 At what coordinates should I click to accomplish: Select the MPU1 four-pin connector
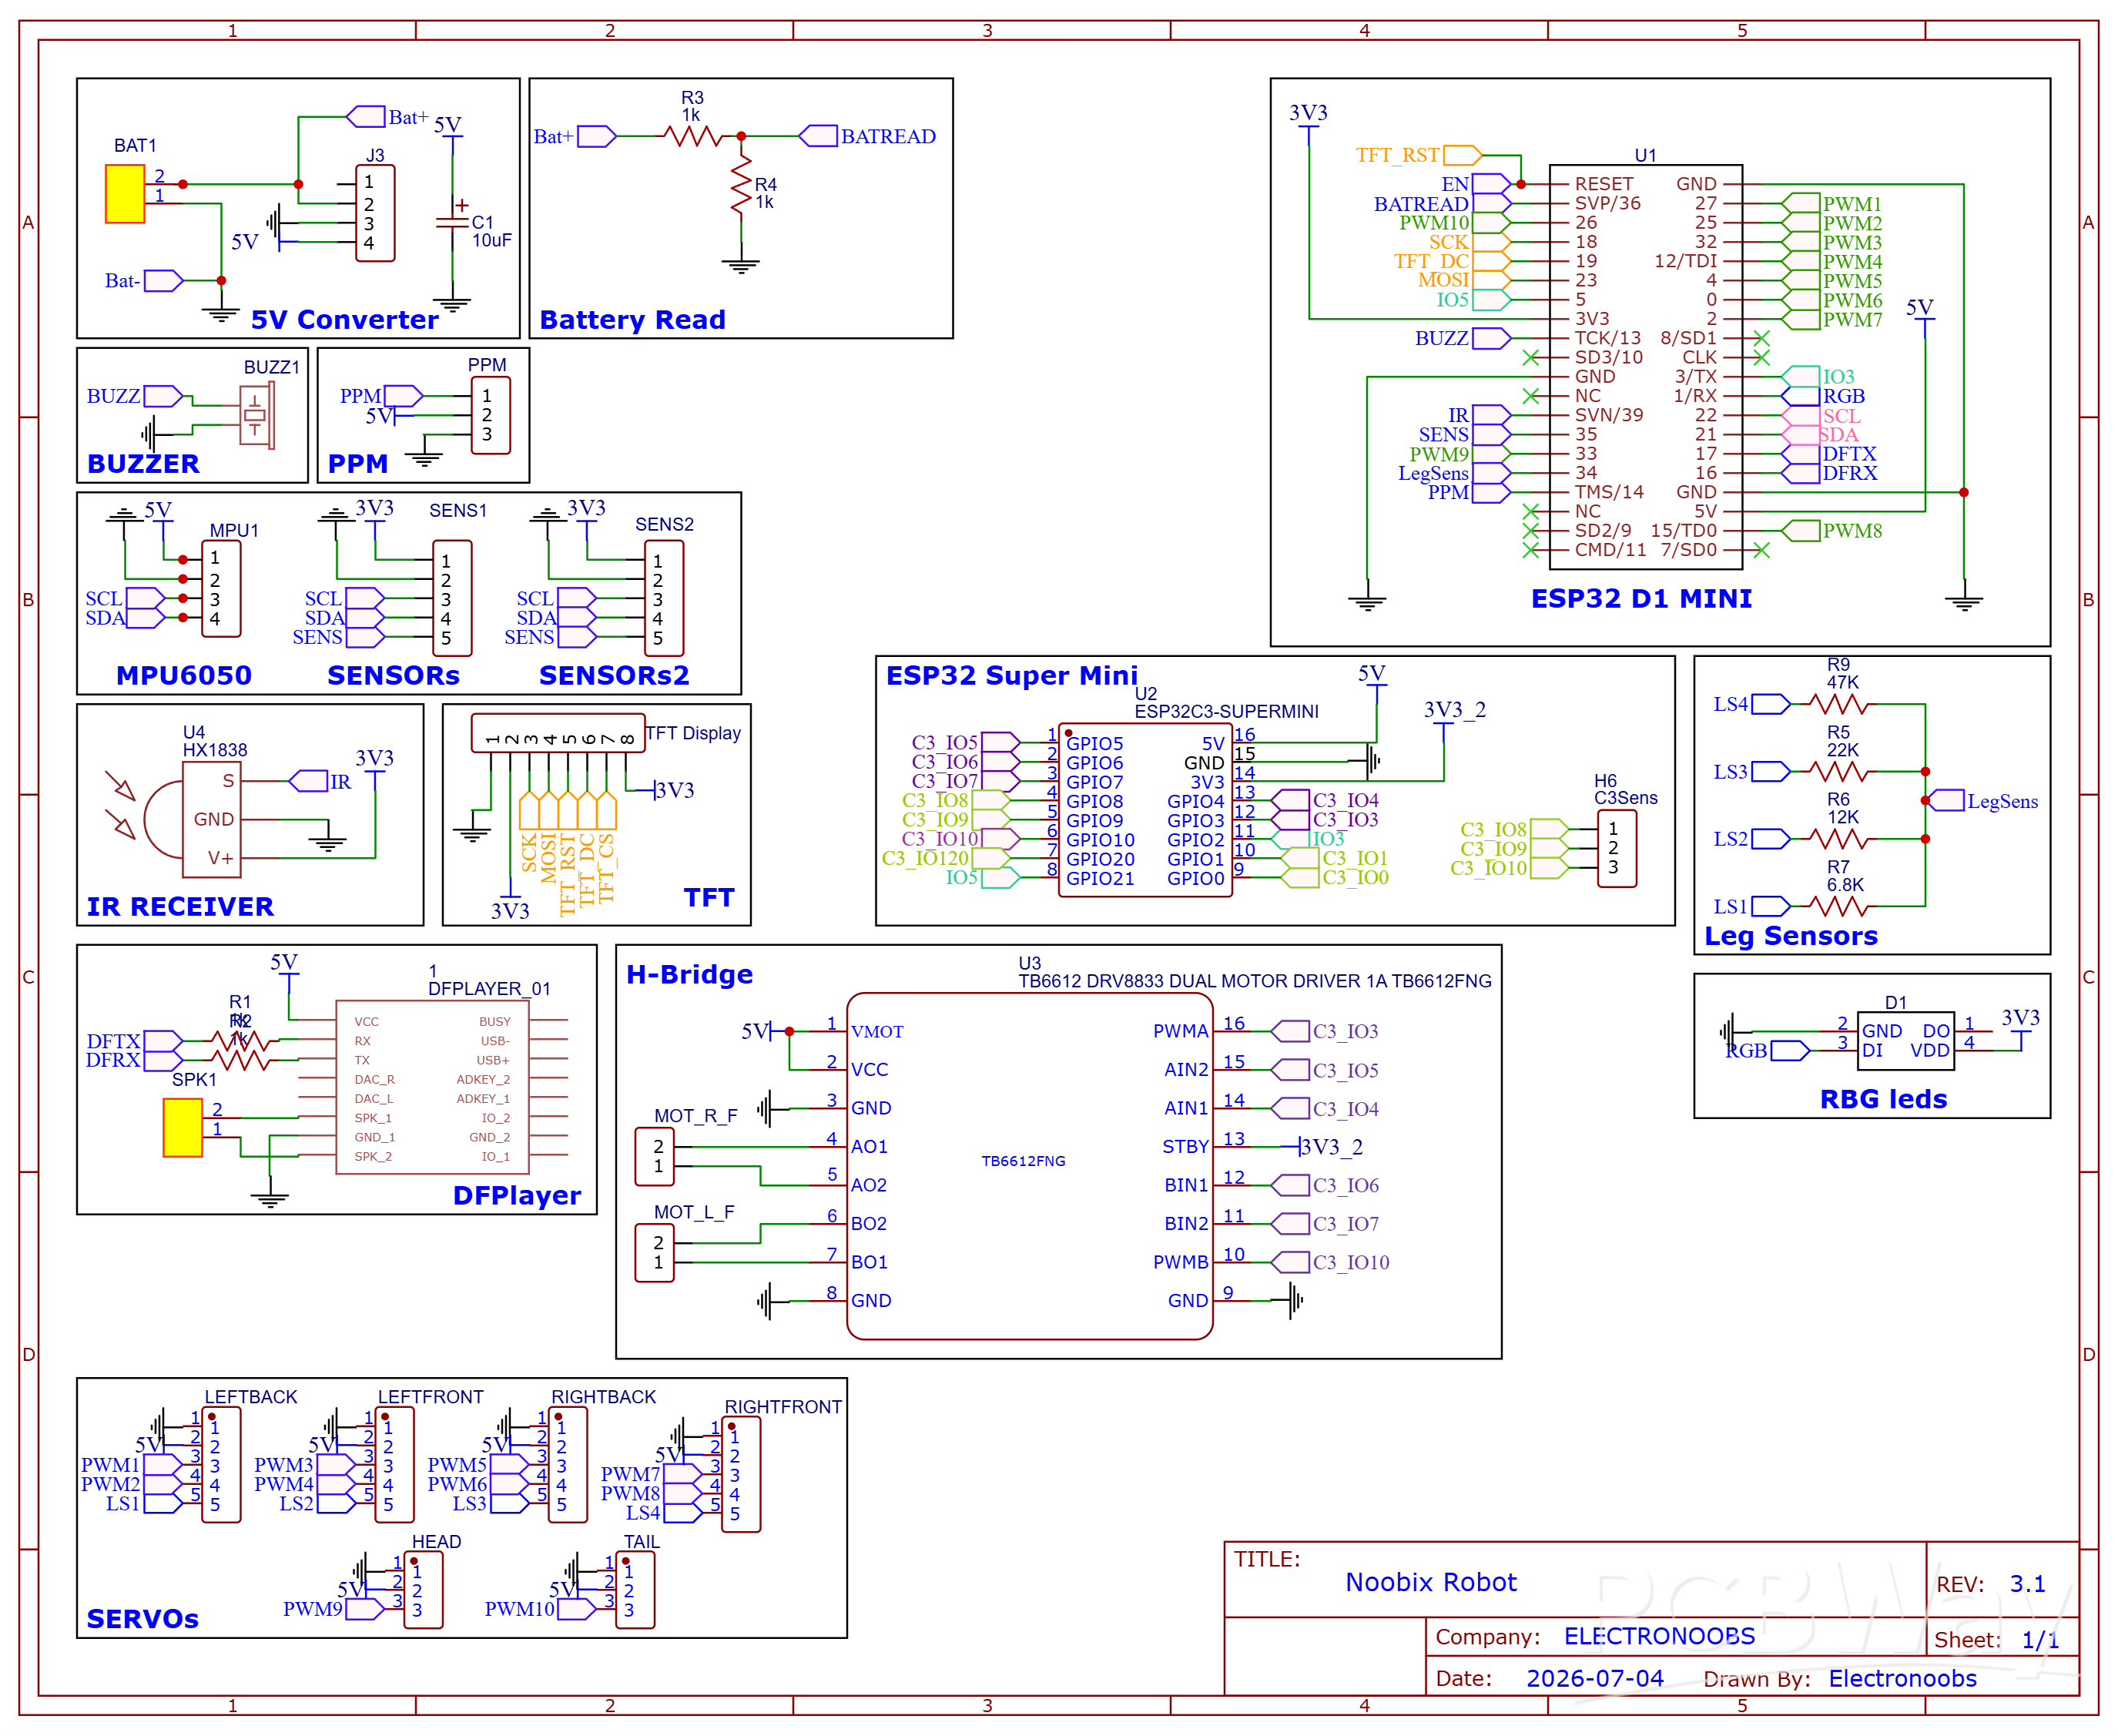pyautogui.click(x=221, y=589)
